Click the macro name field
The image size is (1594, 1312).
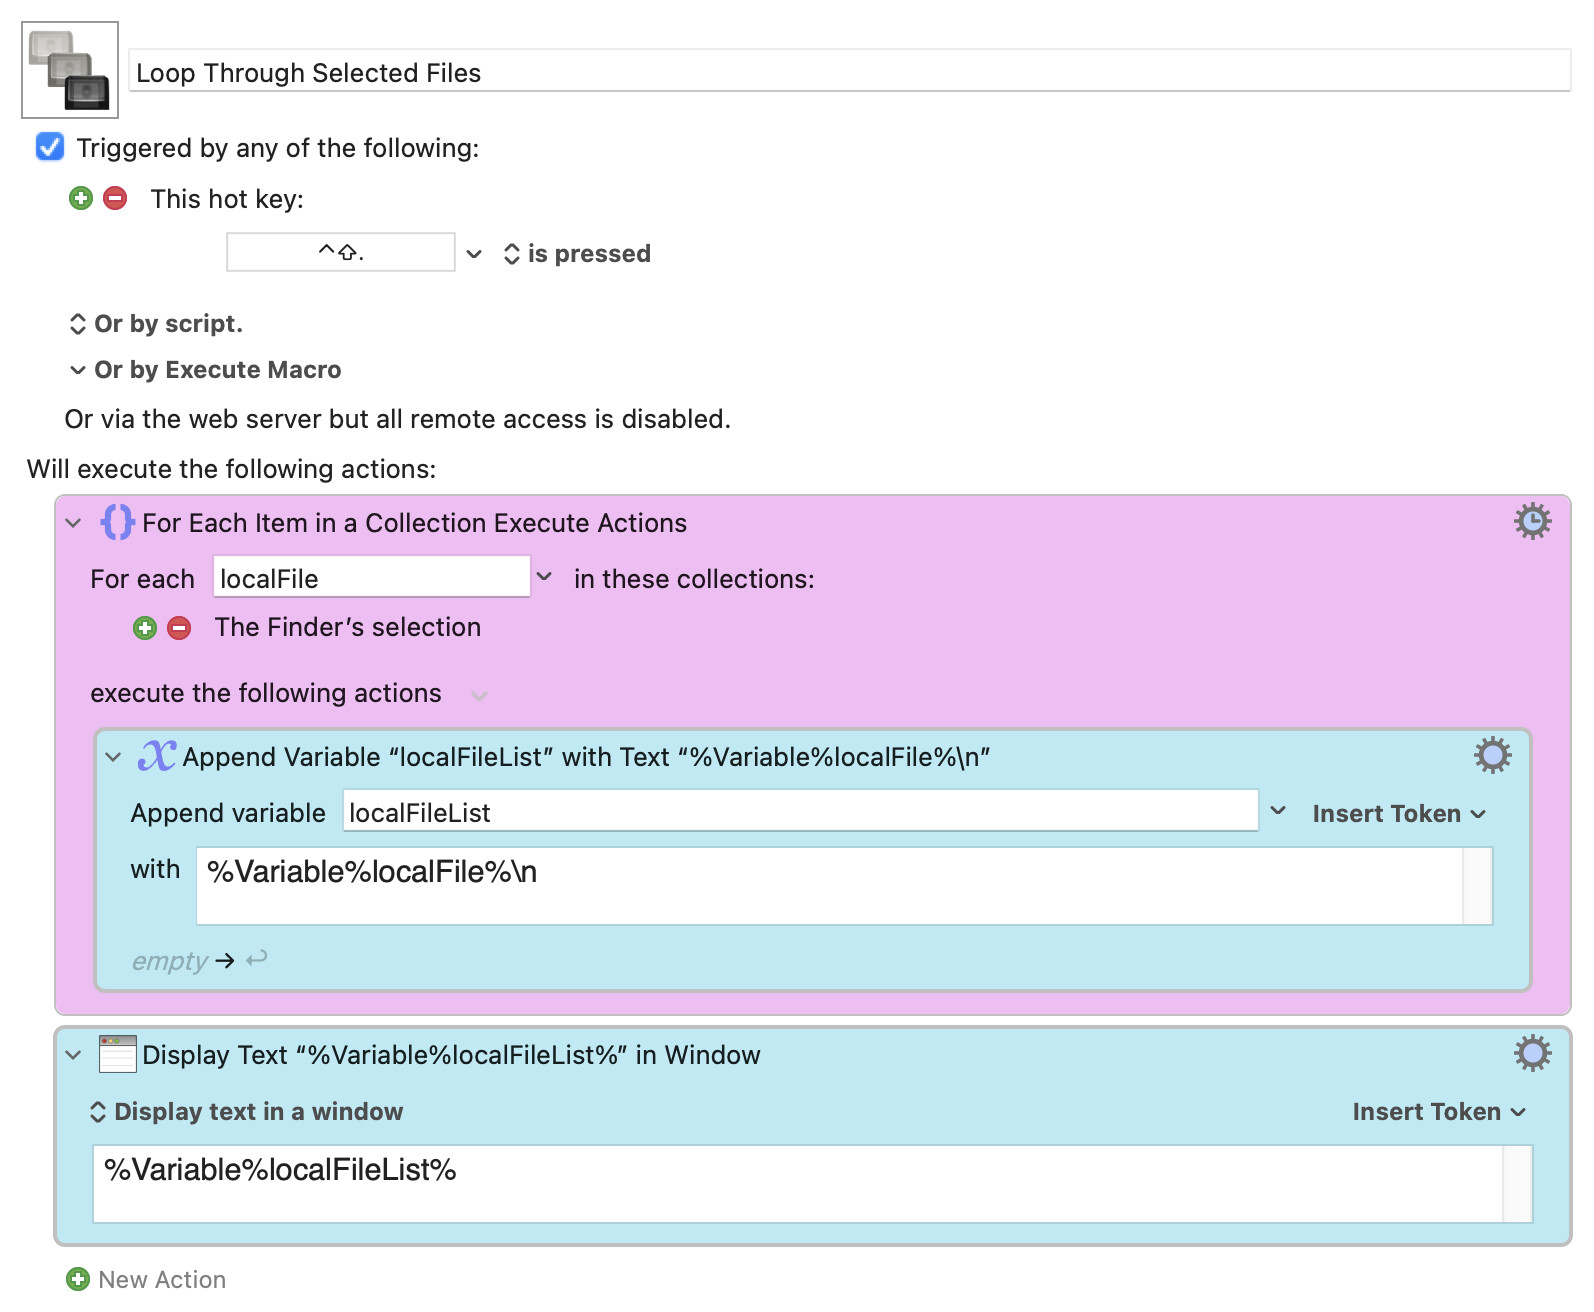pos(850,72)
